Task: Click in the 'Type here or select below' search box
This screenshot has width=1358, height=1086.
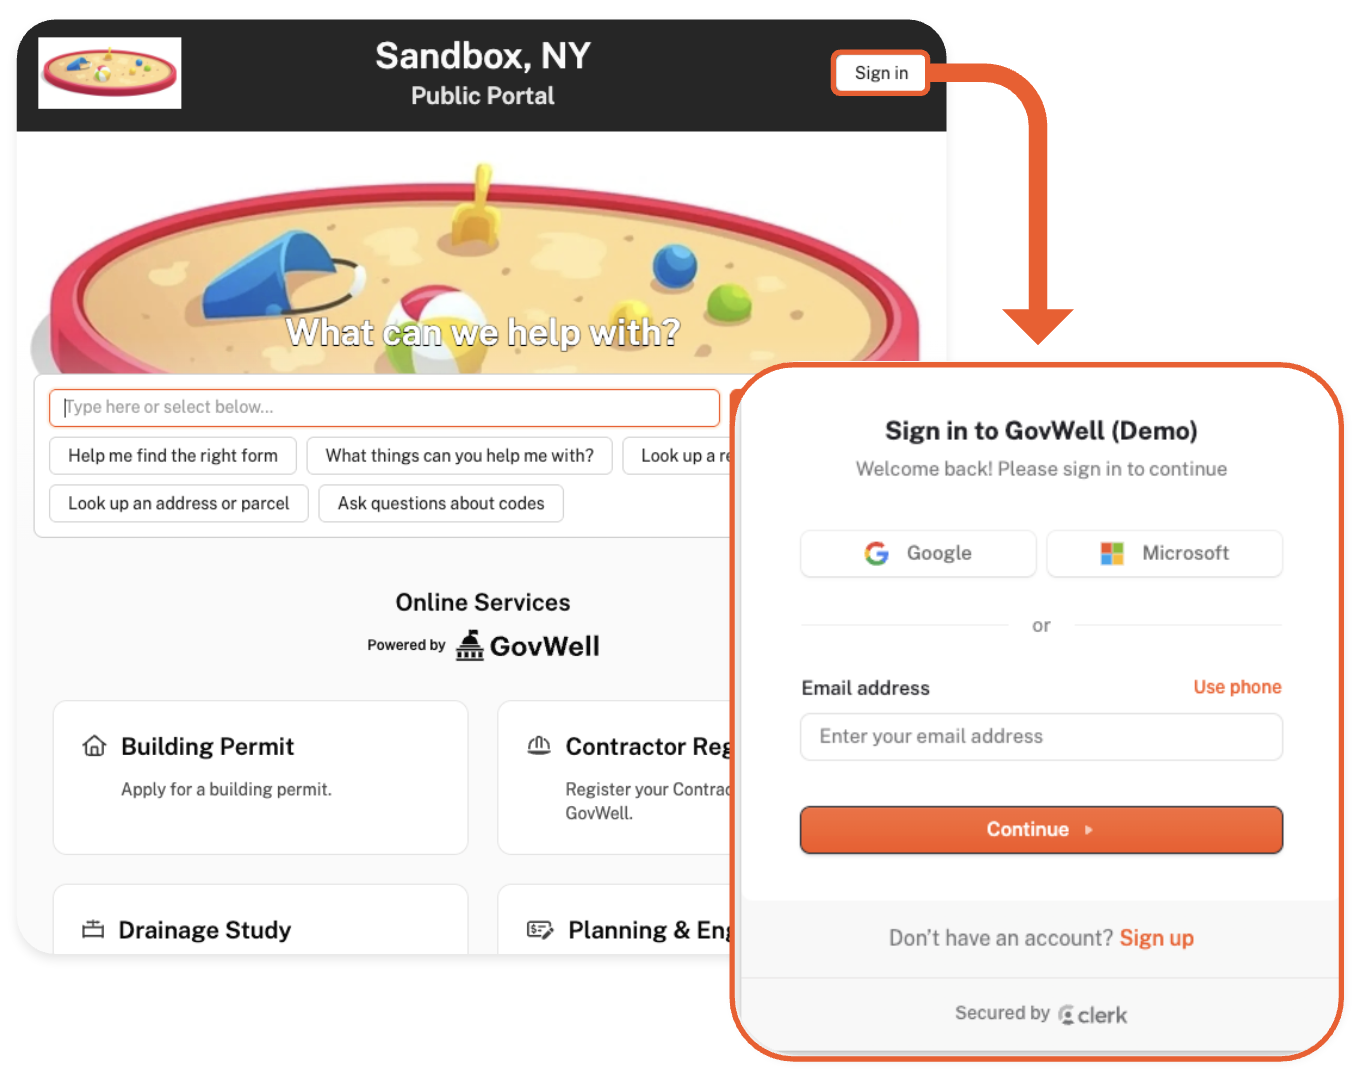Action: (384, 408)
